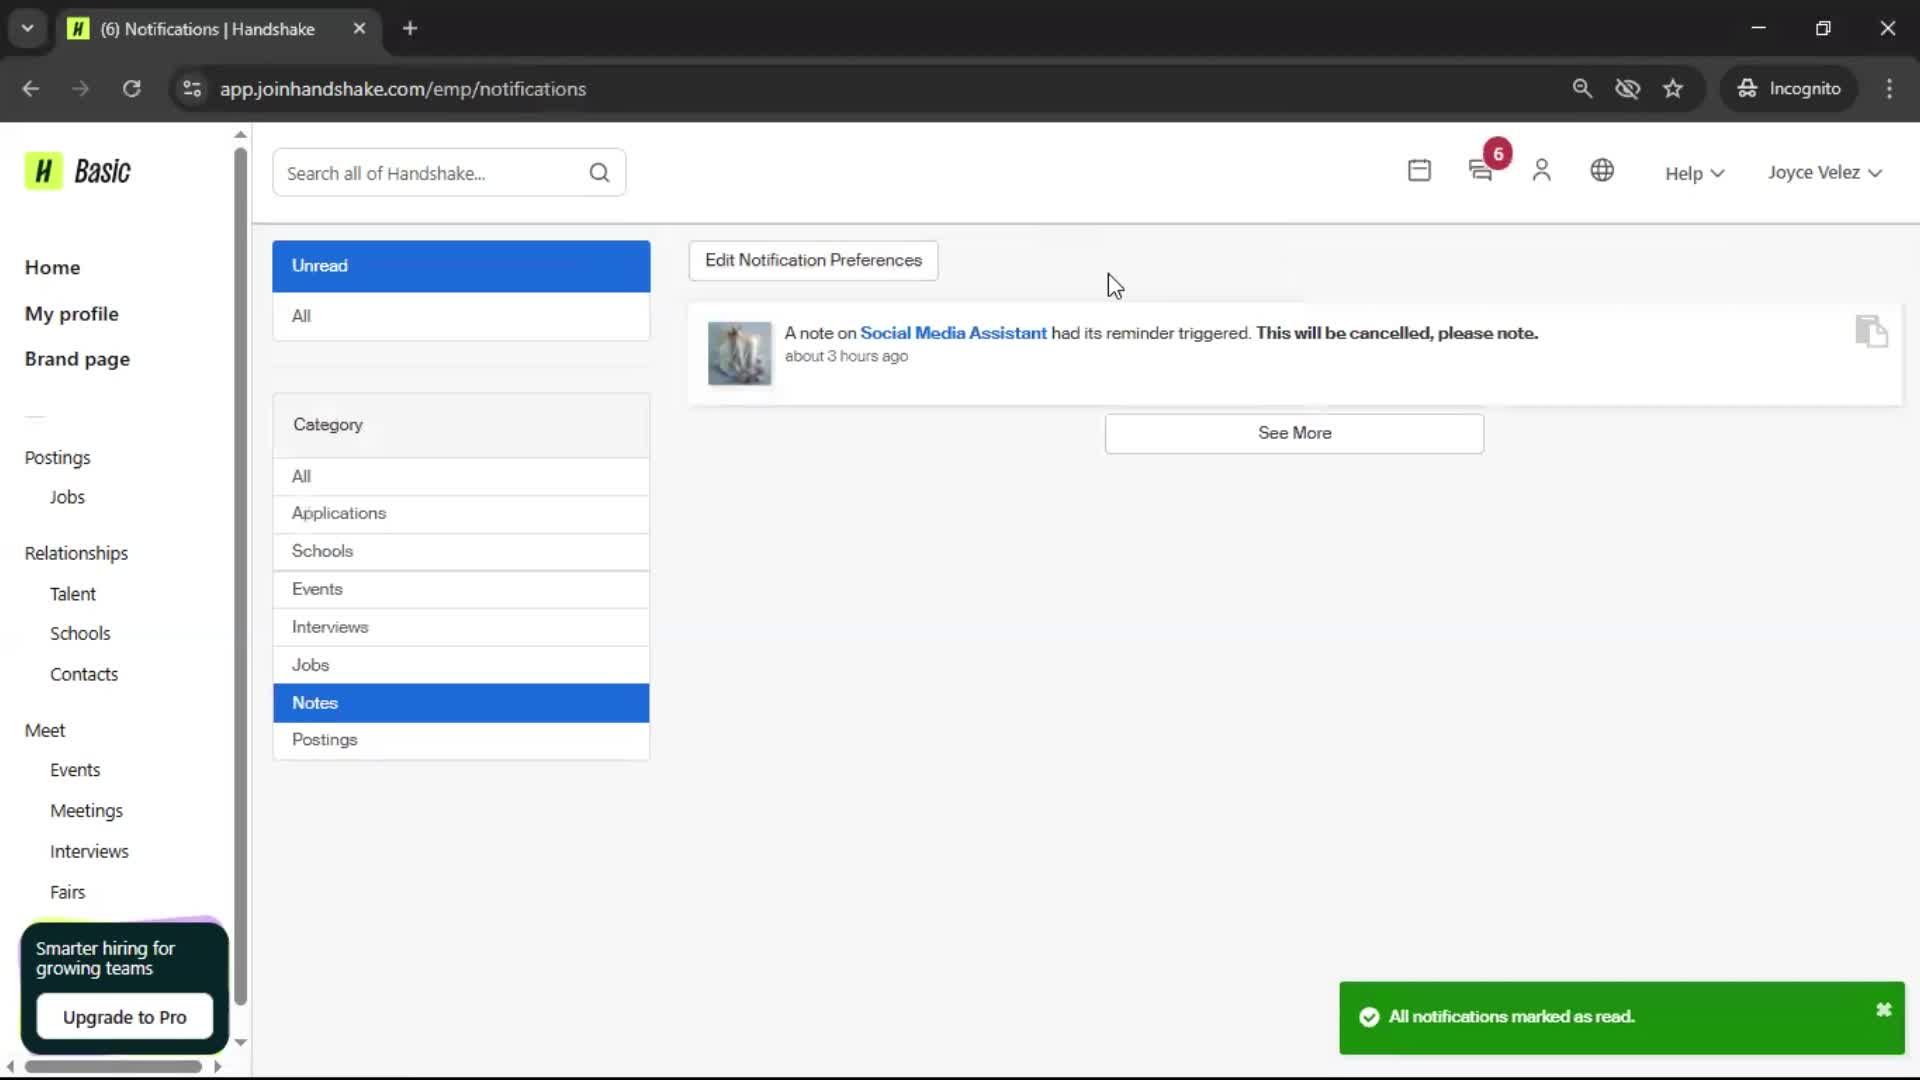Click the browser back arrow
1920x1080 pixels.
[31, 89]
